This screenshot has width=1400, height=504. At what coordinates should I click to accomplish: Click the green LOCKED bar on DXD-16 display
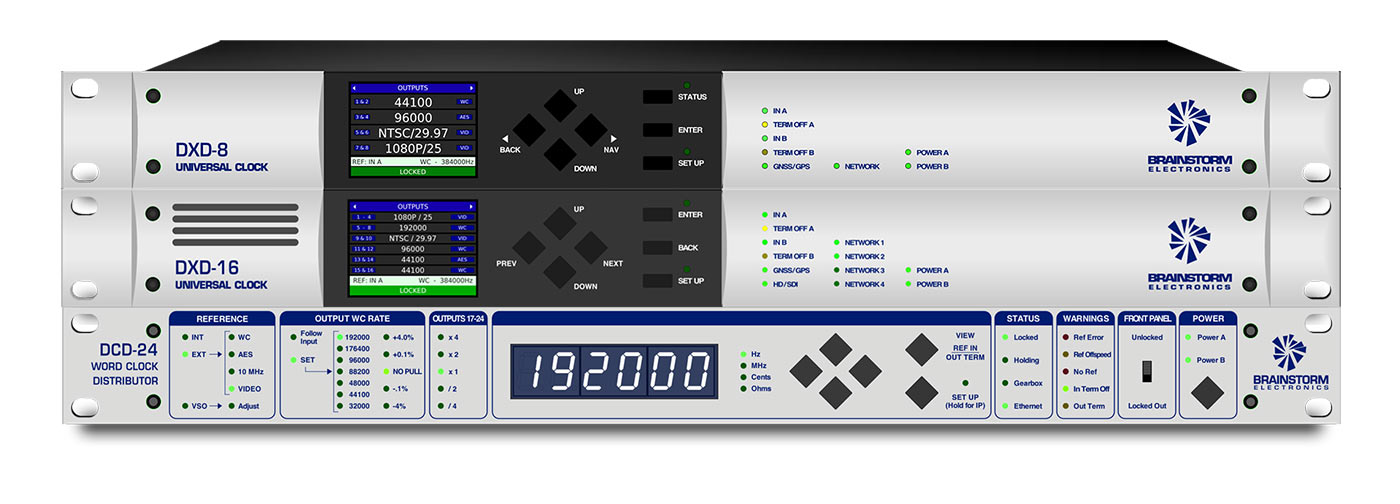click(413, 290)
